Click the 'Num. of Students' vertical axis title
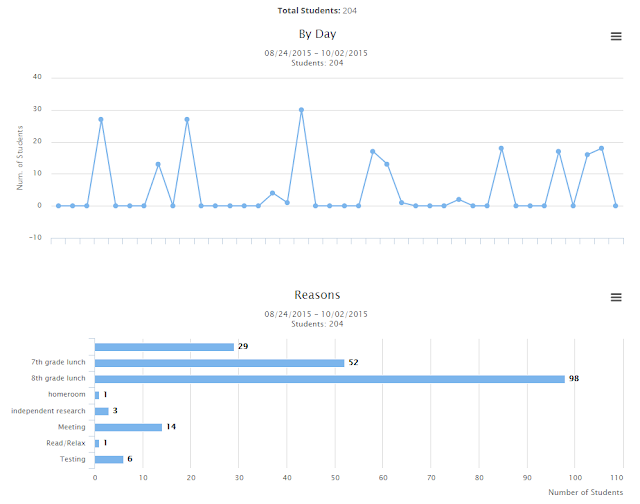This screenshot has width=640, height=504. [20, 158]
